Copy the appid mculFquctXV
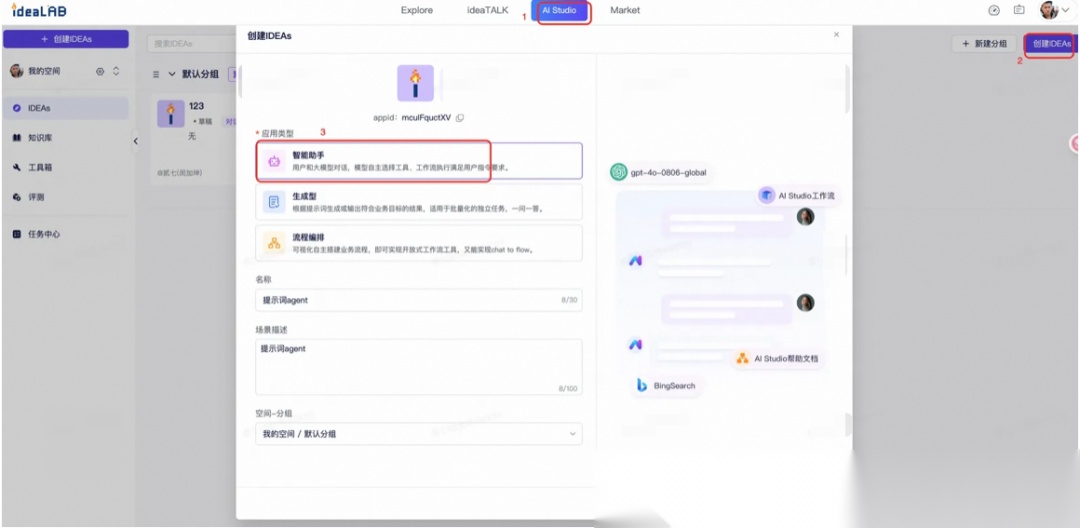This screenshot has height=528, width=1080. click(x=460, y=118)
